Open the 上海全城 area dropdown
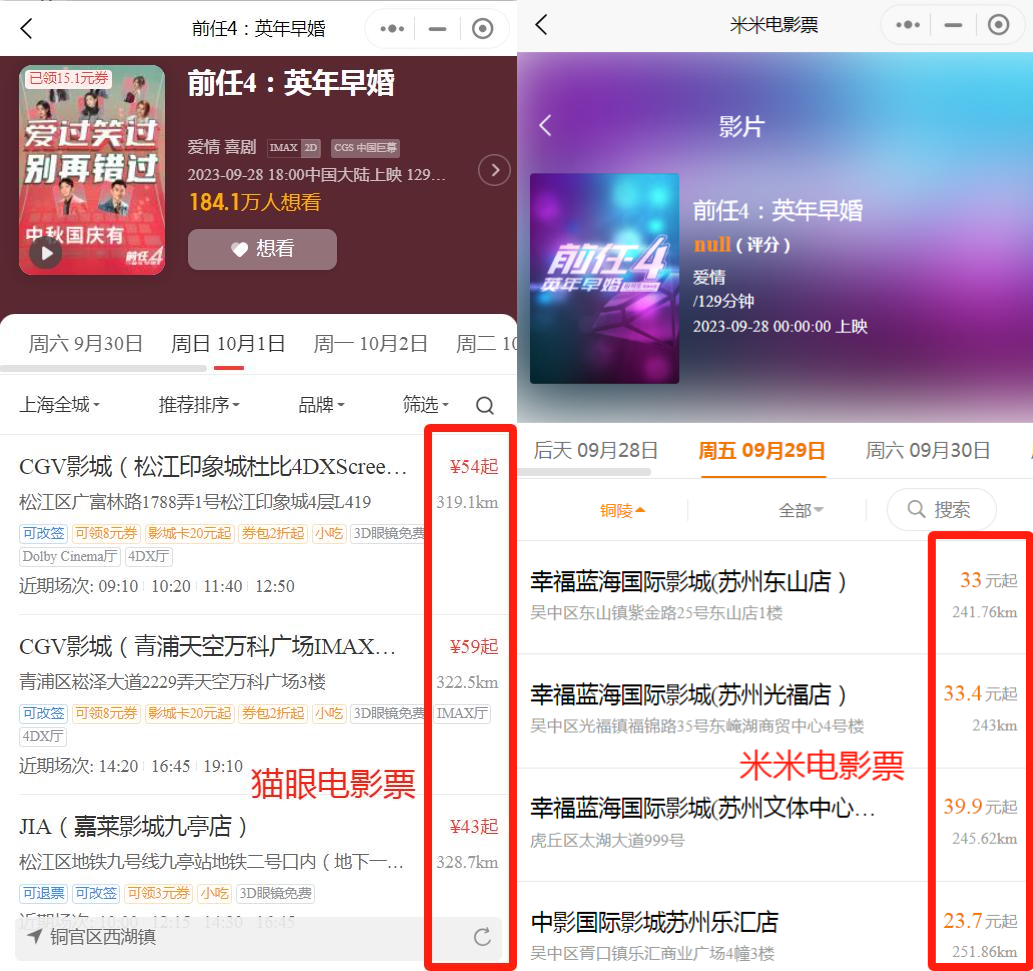 click(x=59, y=404)
